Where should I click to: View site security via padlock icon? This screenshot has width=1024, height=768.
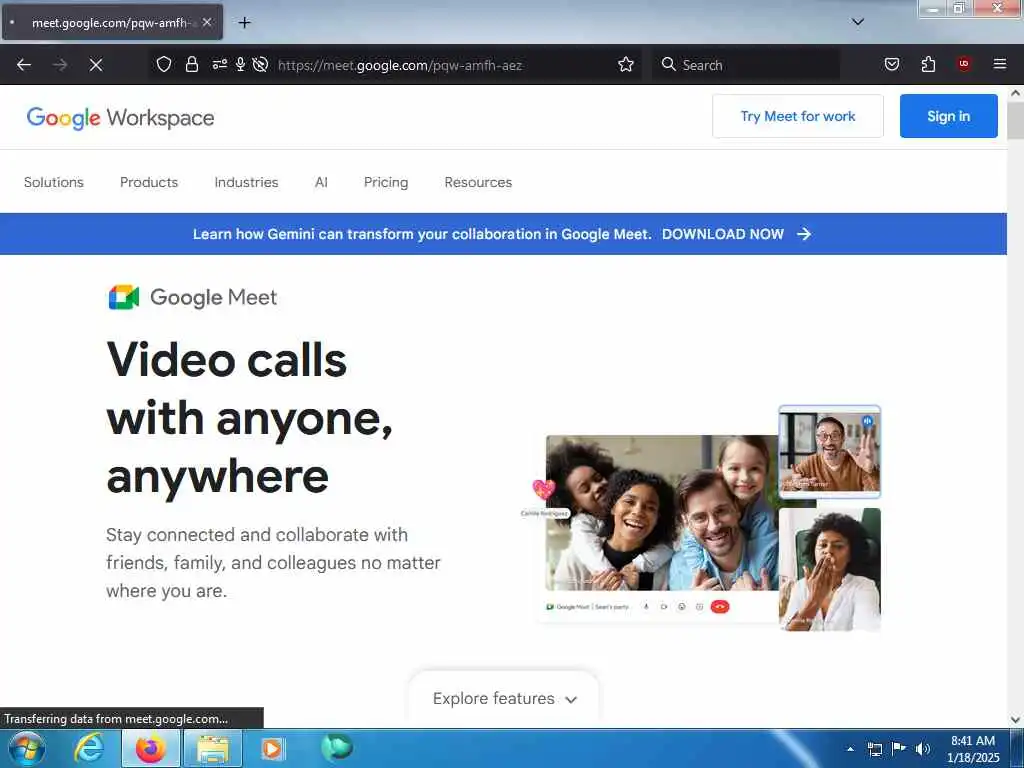tap(191, 64)
